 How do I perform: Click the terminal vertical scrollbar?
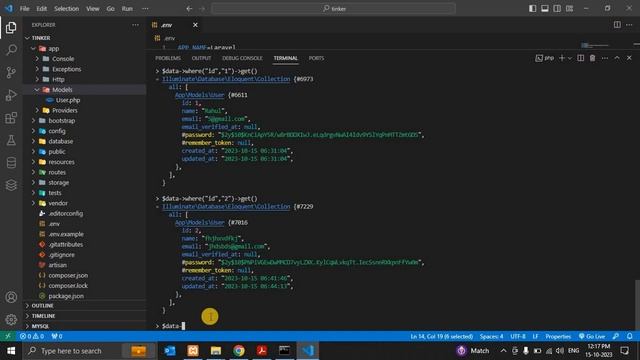[x=637, y=304]
